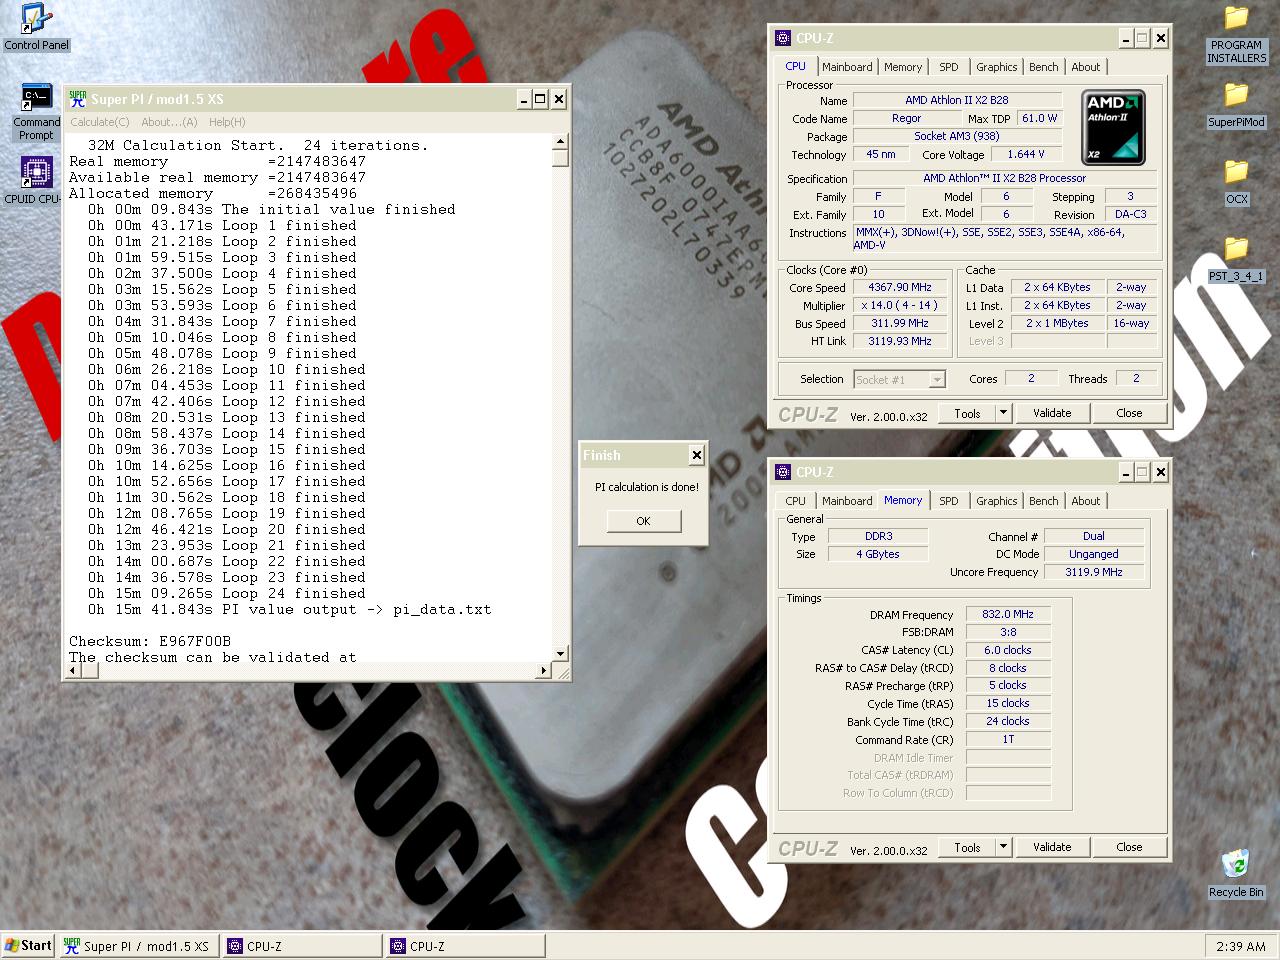Screen dimensions: 1280x960
Task: Select the SPD tab in lower CPU-Z window
Action: tap(948, 501)
